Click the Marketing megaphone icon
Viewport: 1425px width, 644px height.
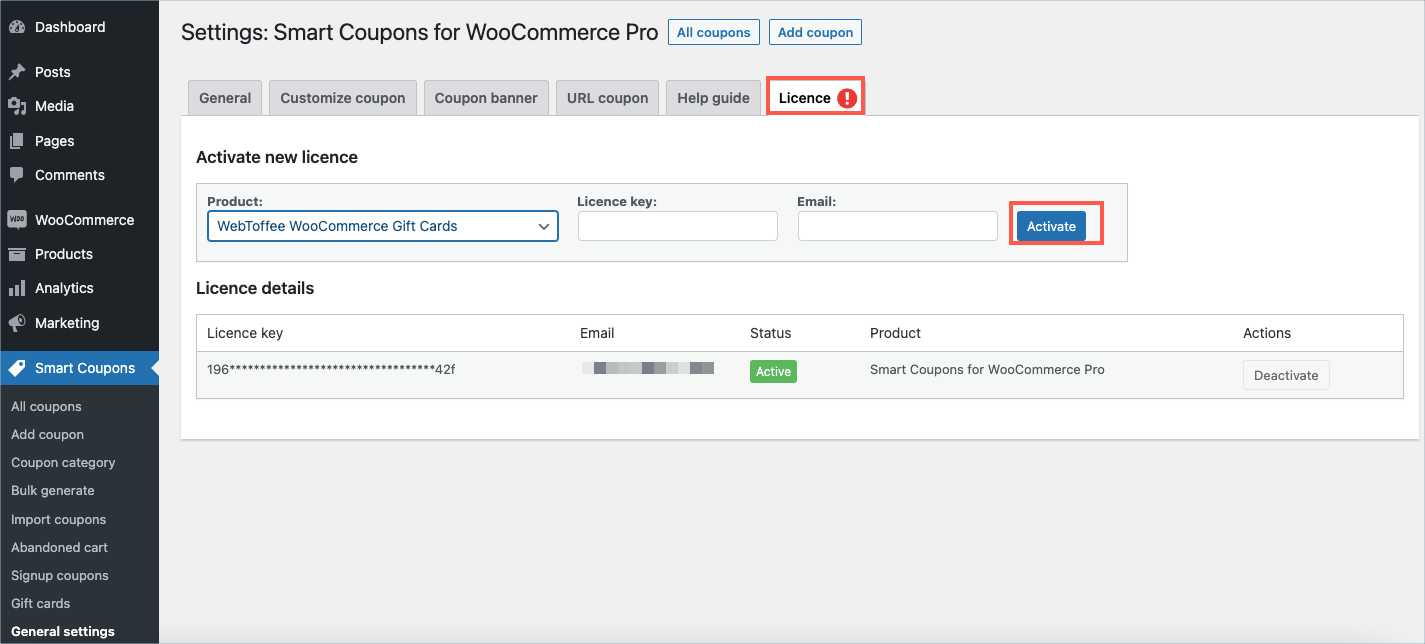tap(17, 323)
